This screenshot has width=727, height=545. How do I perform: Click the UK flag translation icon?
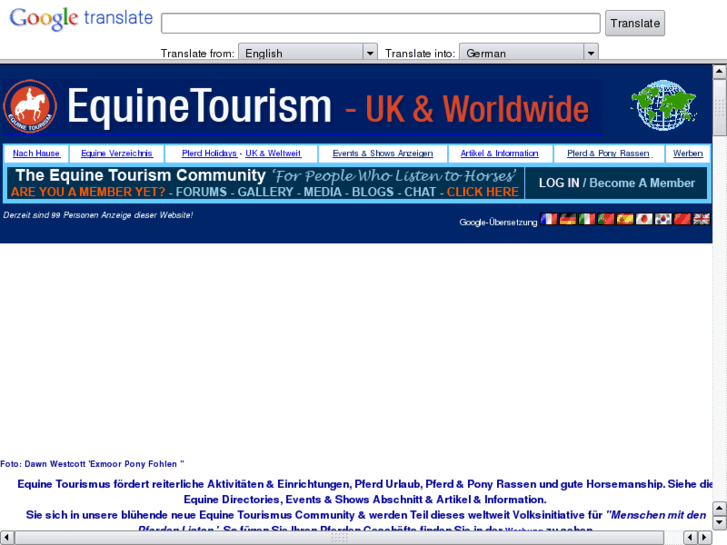click(701, 219)
